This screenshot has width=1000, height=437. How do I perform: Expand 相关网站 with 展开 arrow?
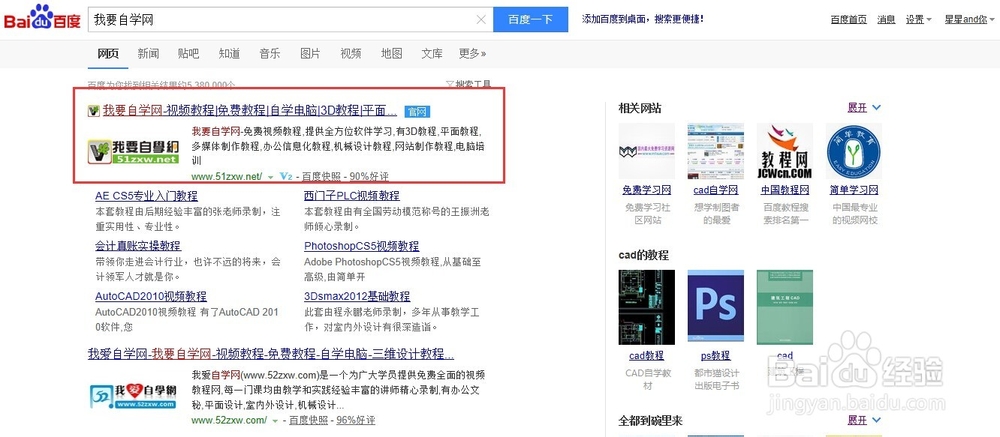click(x=864, y=108)
